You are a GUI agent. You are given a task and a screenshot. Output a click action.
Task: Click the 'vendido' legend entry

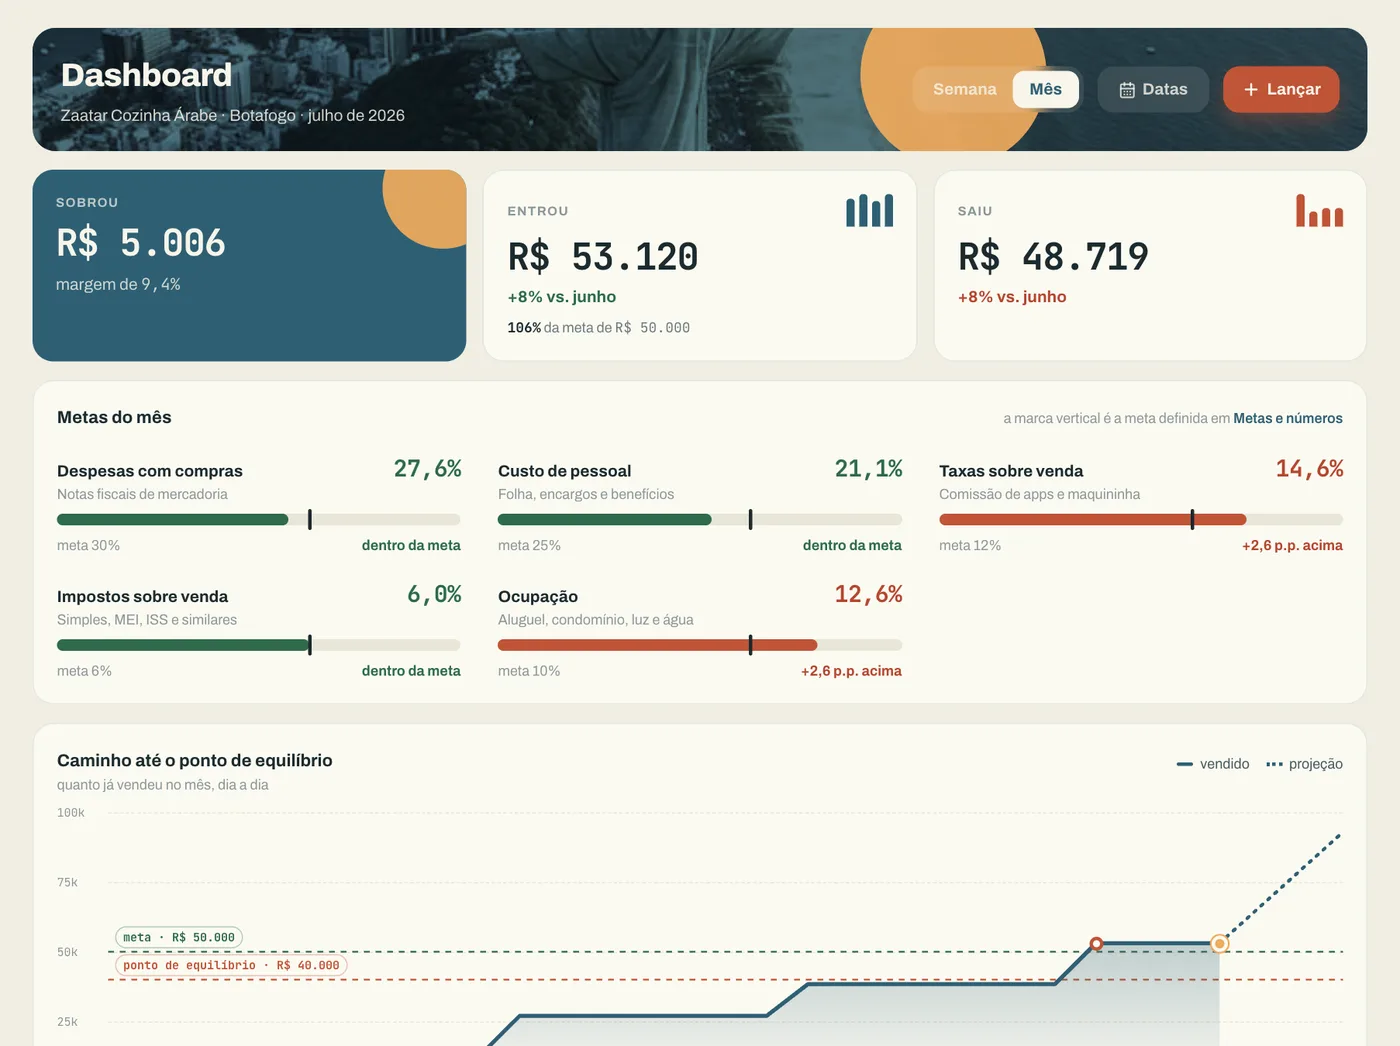click(x=1213, y=764)
